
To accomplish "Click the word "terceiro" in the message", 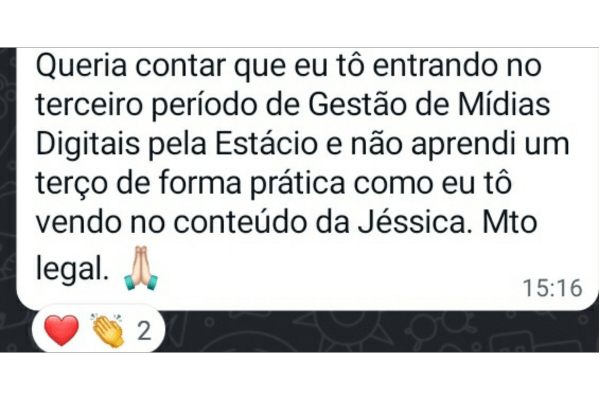I will tap(89, 104).
